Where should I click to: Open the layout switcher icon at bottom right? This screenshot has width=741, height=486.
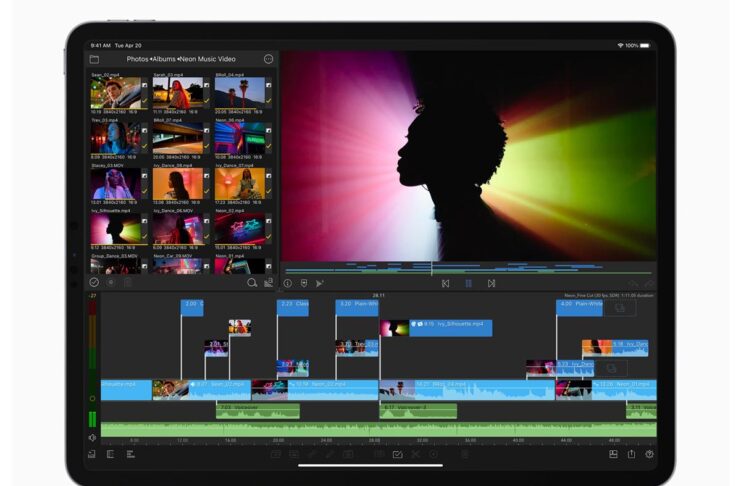pyautogui.click(x=613, y=454)
